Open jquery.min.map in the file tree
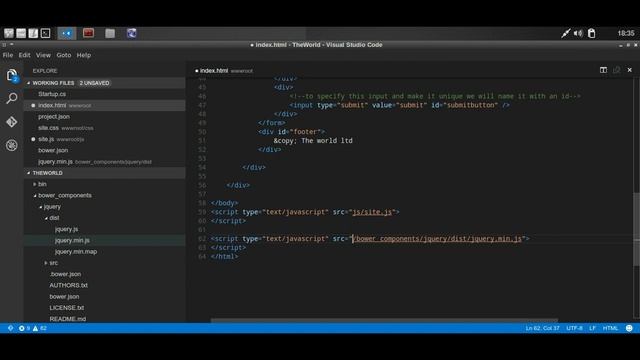 pyautogui.click(x=76, y=251)
